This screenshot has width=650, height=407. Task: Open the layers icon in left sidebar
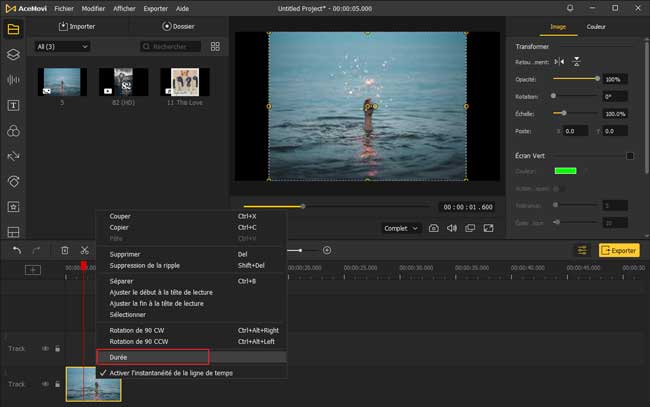pyautogui.click(x=13, y=54)
